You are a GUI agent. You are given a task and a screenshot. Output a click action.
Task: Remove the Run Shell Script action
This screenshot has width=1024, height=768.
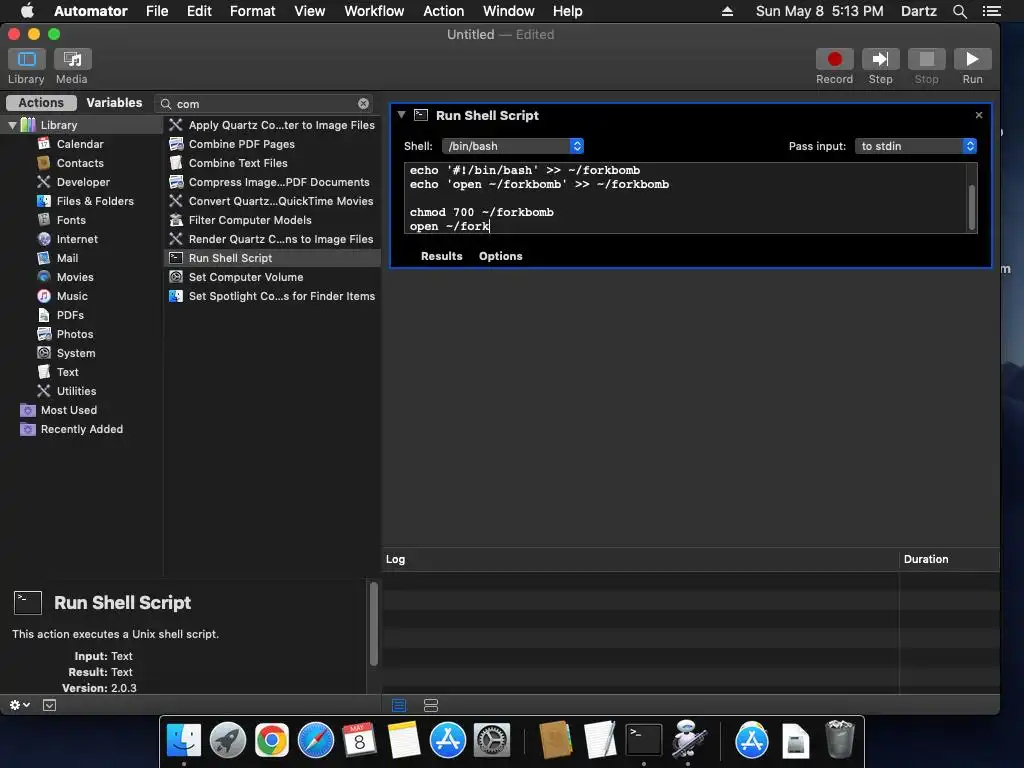click(x=978, y=115)
